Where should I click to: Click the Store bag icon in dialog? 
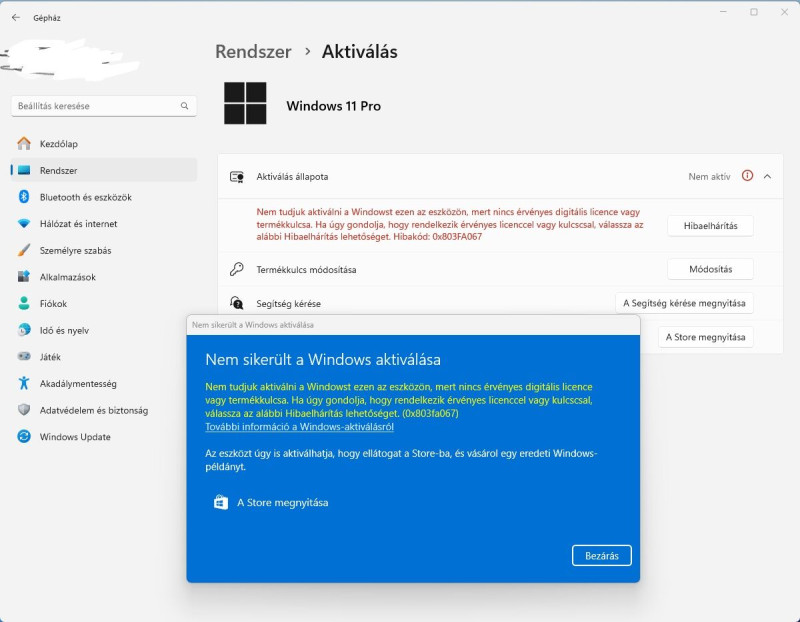(x=221, y=503)
